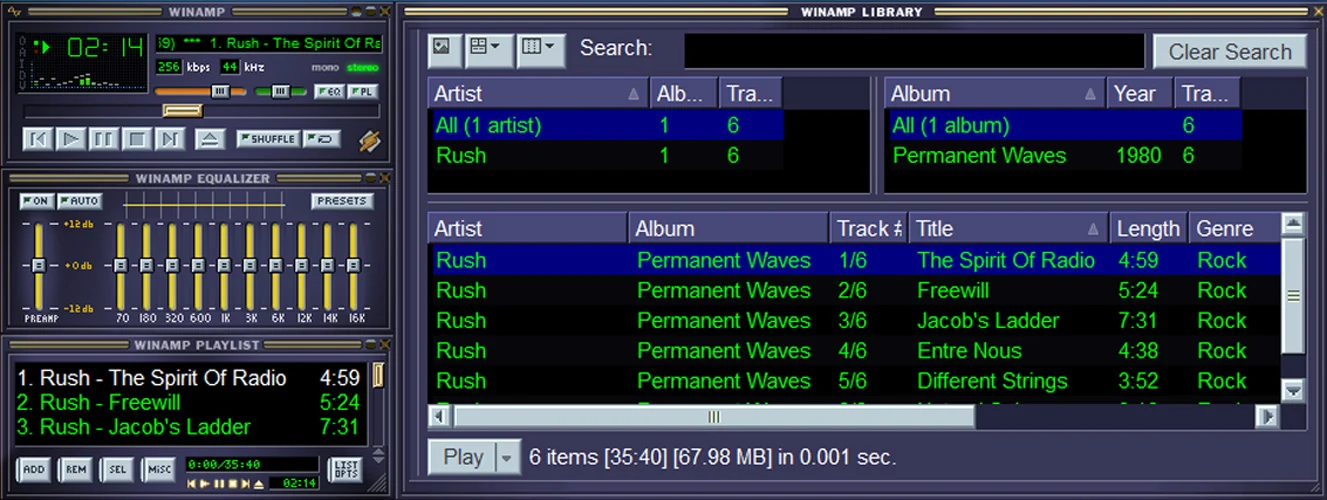Click the 70 Hz equalizer band slider
Image resolution: width=1327 pixels, height=500 pixels.
pos(120,267)
